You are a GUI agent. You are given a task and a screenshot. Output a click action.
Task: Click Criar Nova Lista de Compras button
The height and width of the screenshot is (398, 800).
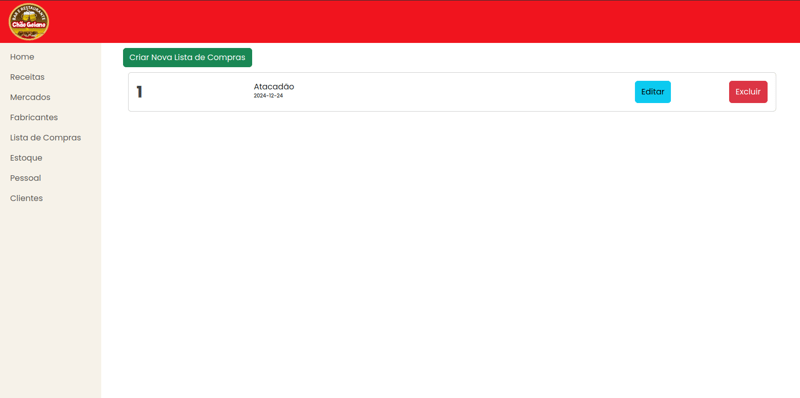(x=187, y=58)
